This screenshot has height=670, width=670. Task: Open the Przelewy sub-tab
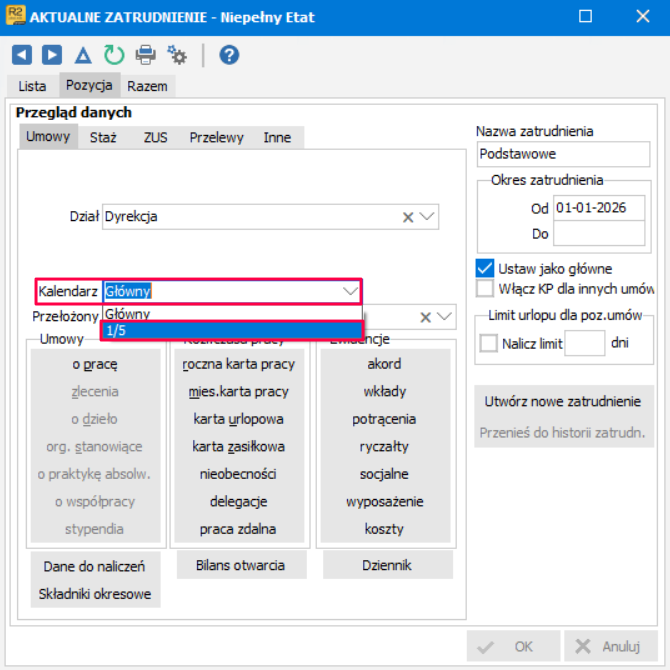216,138
